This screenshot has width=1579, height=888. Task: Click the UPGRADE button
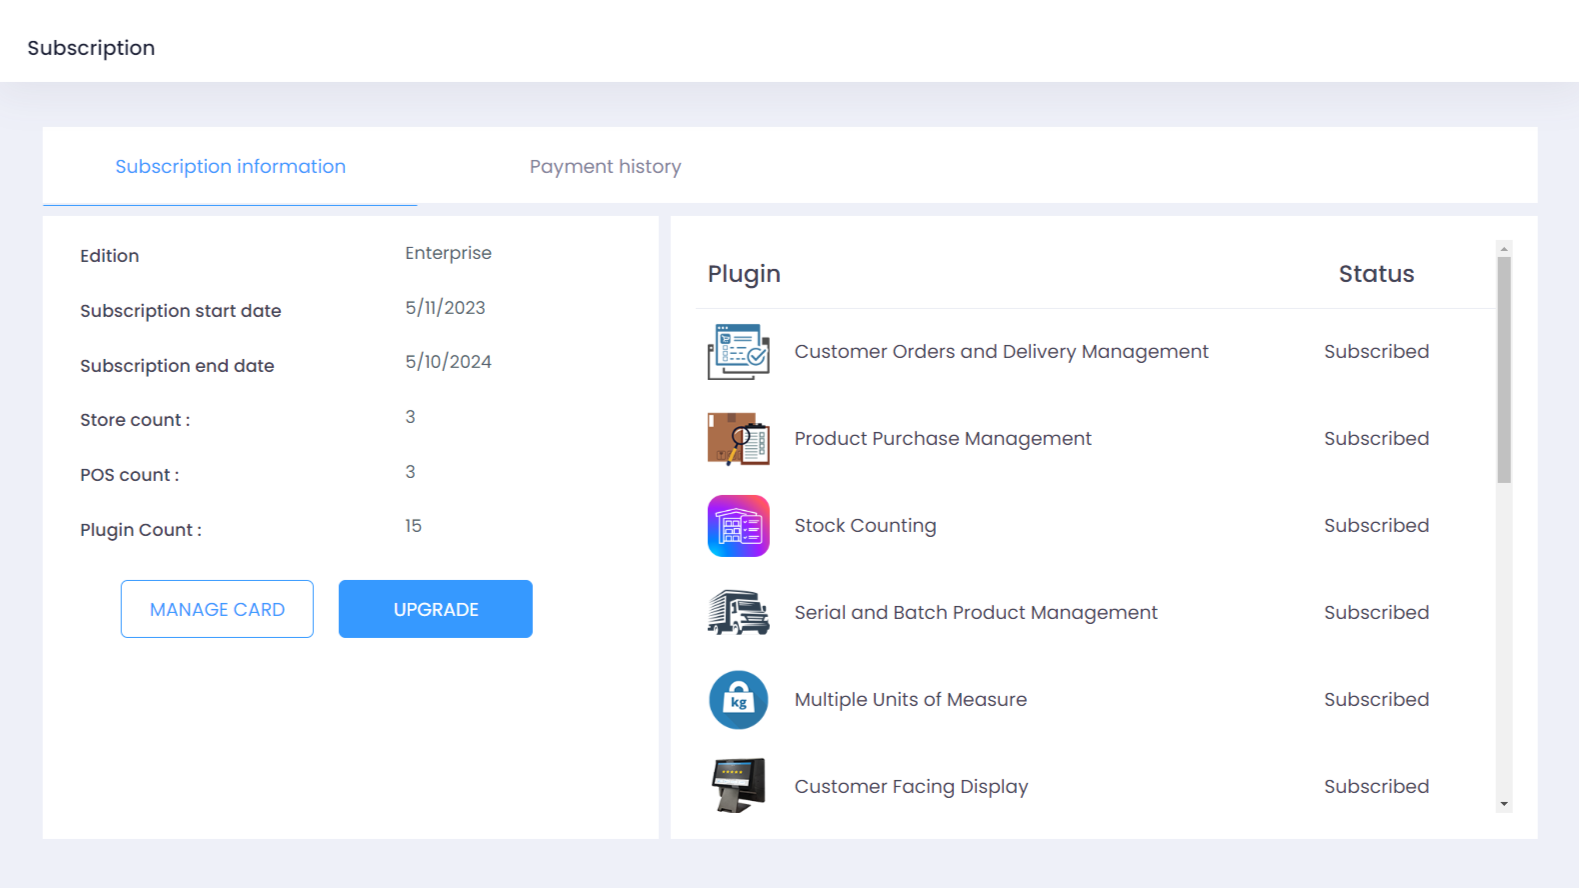point(435,609)
